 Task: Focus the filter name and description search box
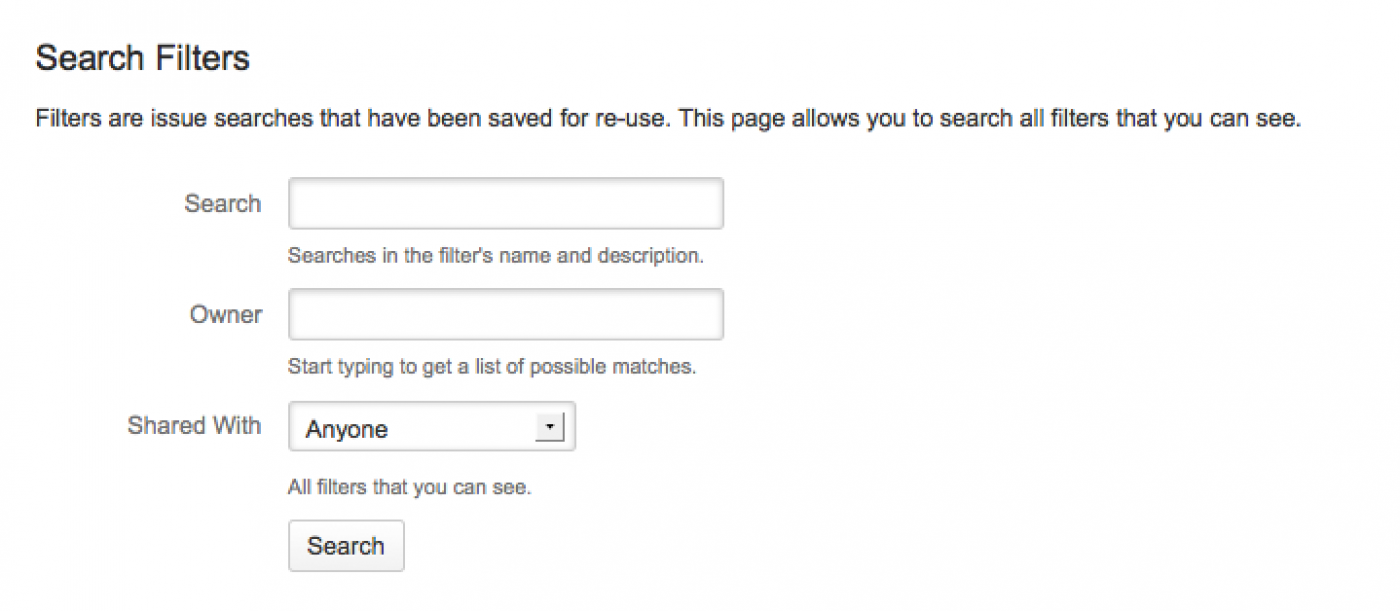point(505,204)
